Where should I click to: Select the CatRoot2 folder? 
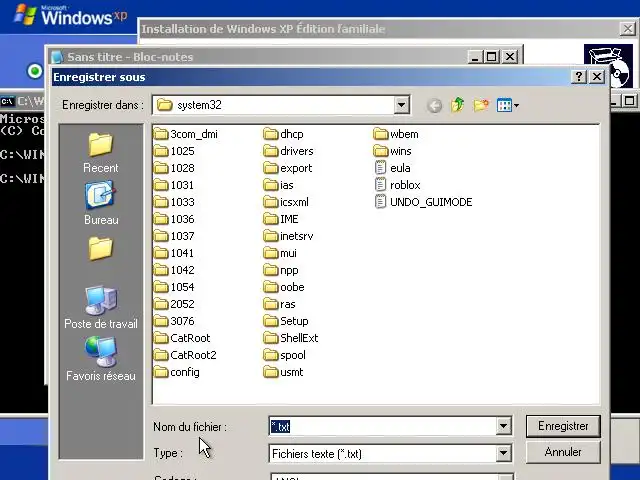pos(185,355)
